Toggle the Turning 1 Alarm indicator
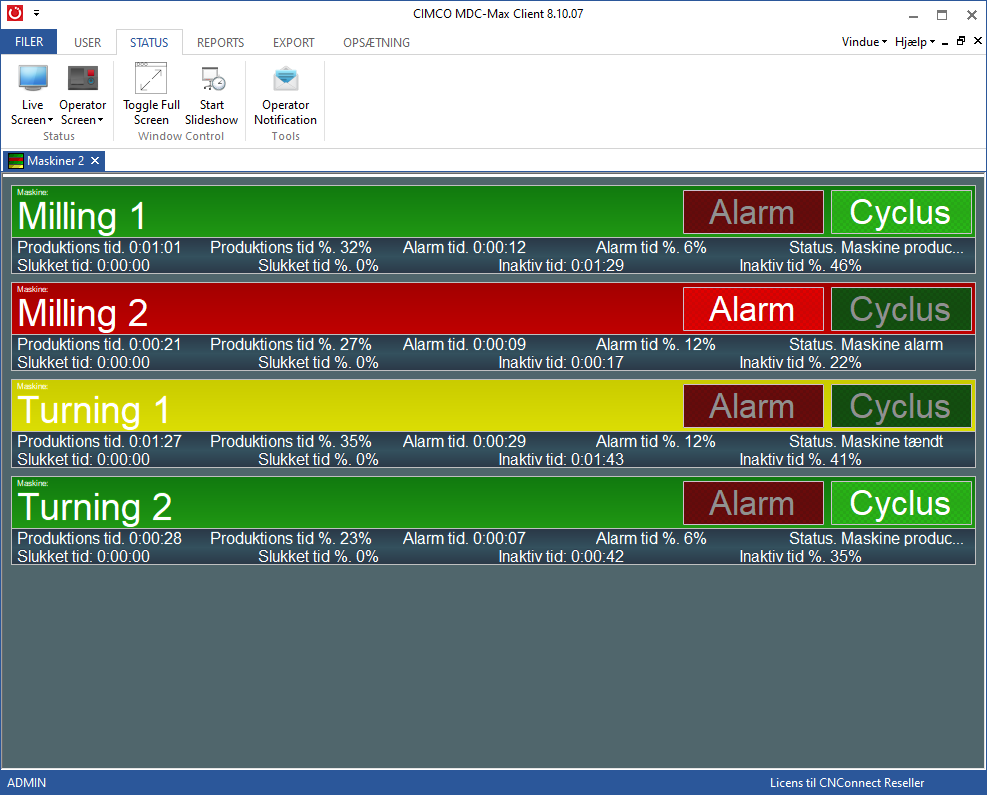The height and width of the screenshot is (795, 987). (752, 406)
